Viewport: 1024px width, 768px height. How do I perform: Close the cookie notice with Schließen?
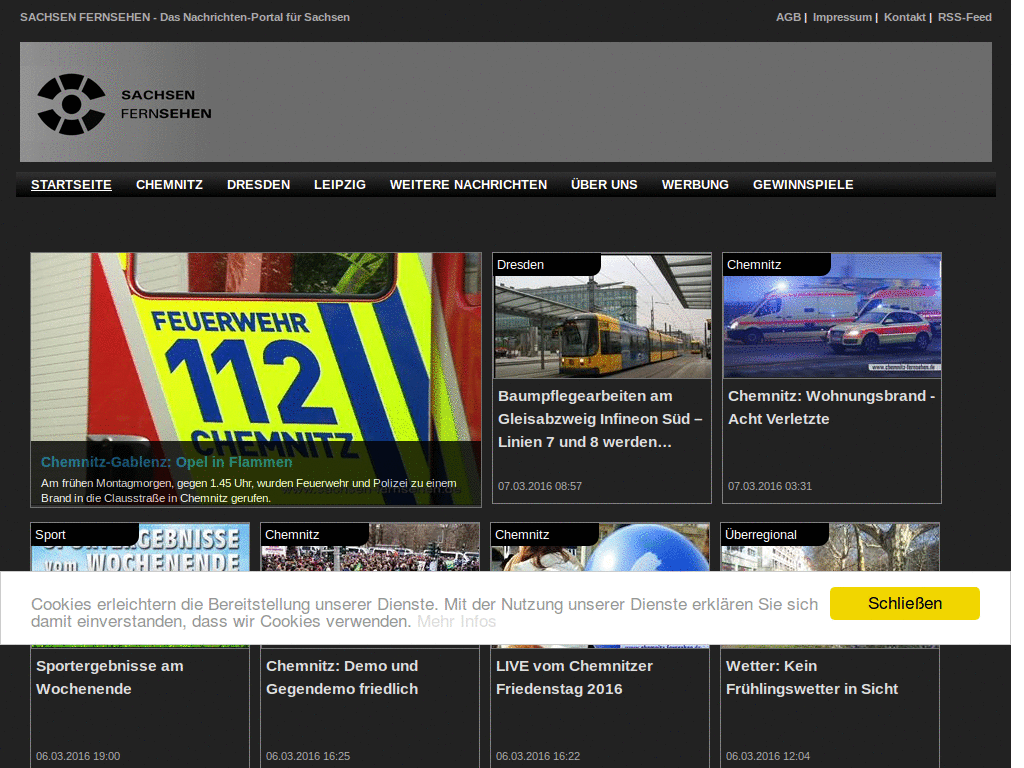pos(904,603)
